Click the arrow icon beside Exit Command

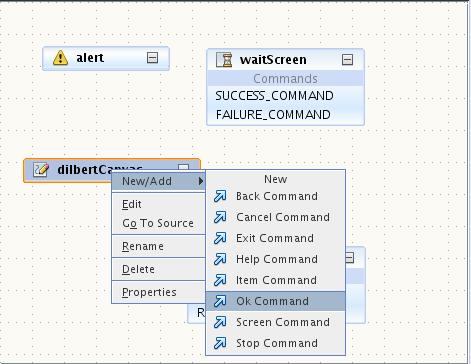(220, 238)
